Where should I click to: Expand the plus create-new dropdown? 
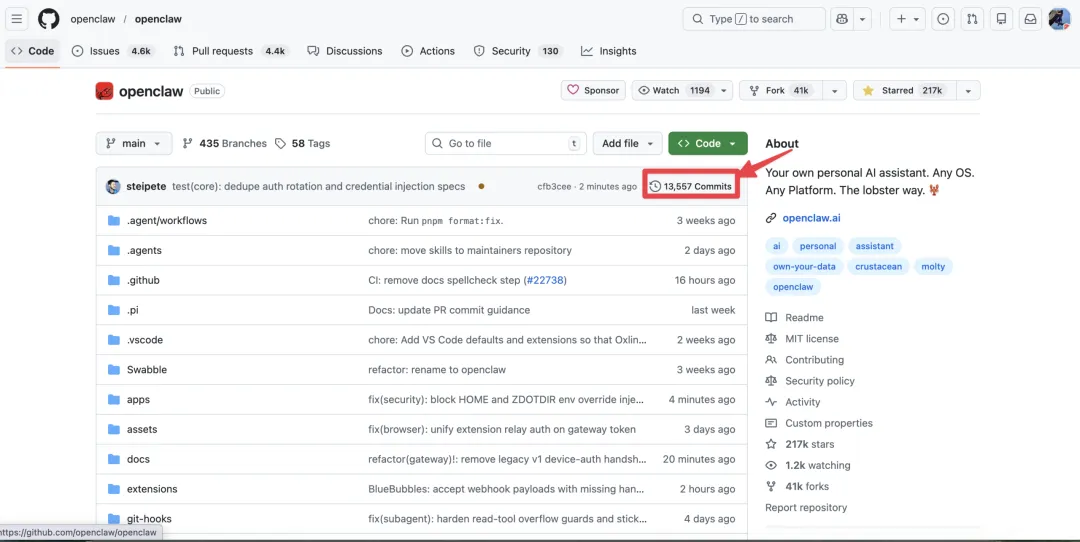908,19
